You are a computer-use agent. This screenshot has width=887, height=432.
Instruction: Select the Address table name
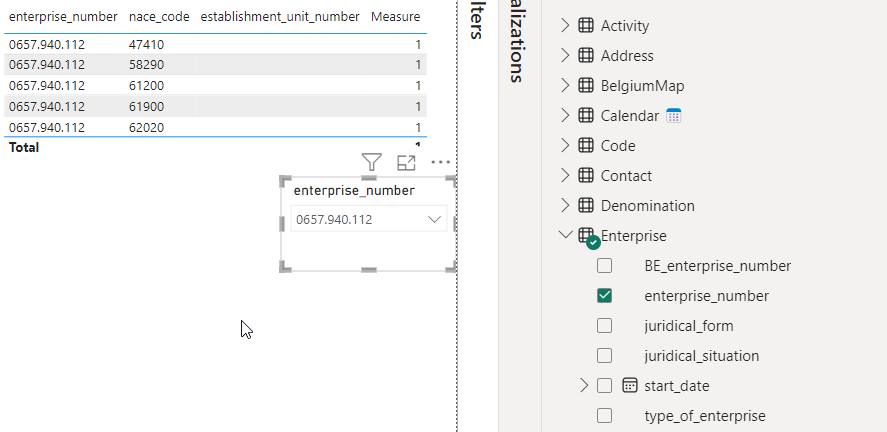coord(627,55)
